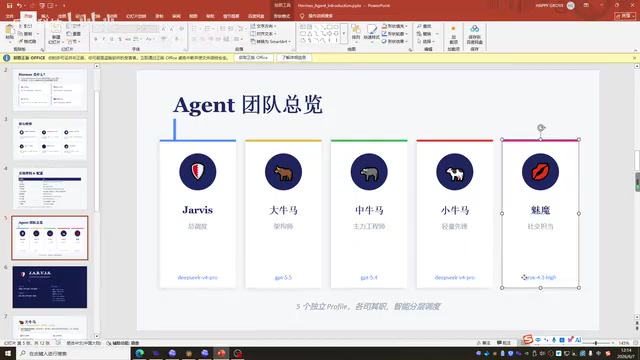Select slide 3 thumbnail
This screenshot has height=360, width=640.
(x=50, y=139)
